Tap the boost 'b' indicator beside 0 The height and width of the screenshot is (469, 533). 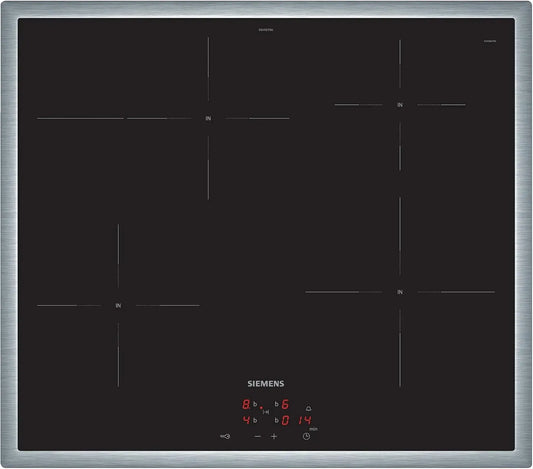click(277, 420)
